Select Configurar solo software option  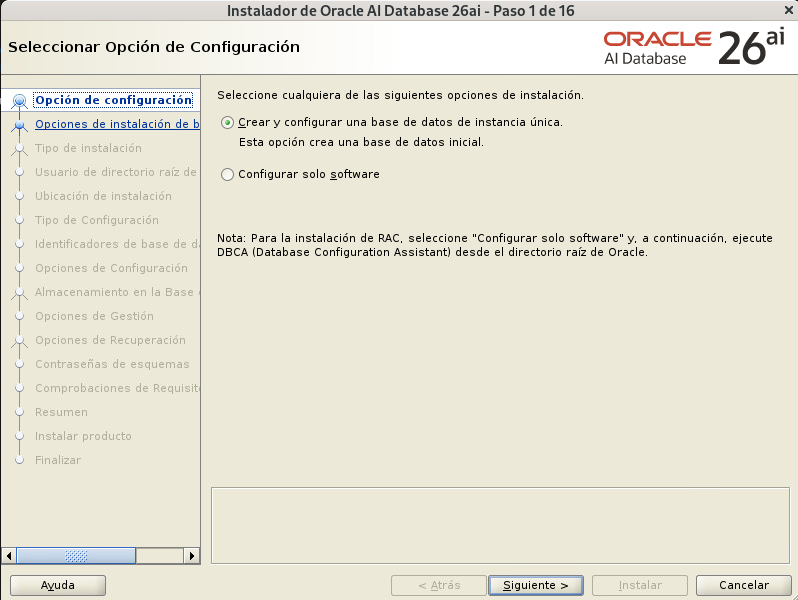tap(228, 174)
